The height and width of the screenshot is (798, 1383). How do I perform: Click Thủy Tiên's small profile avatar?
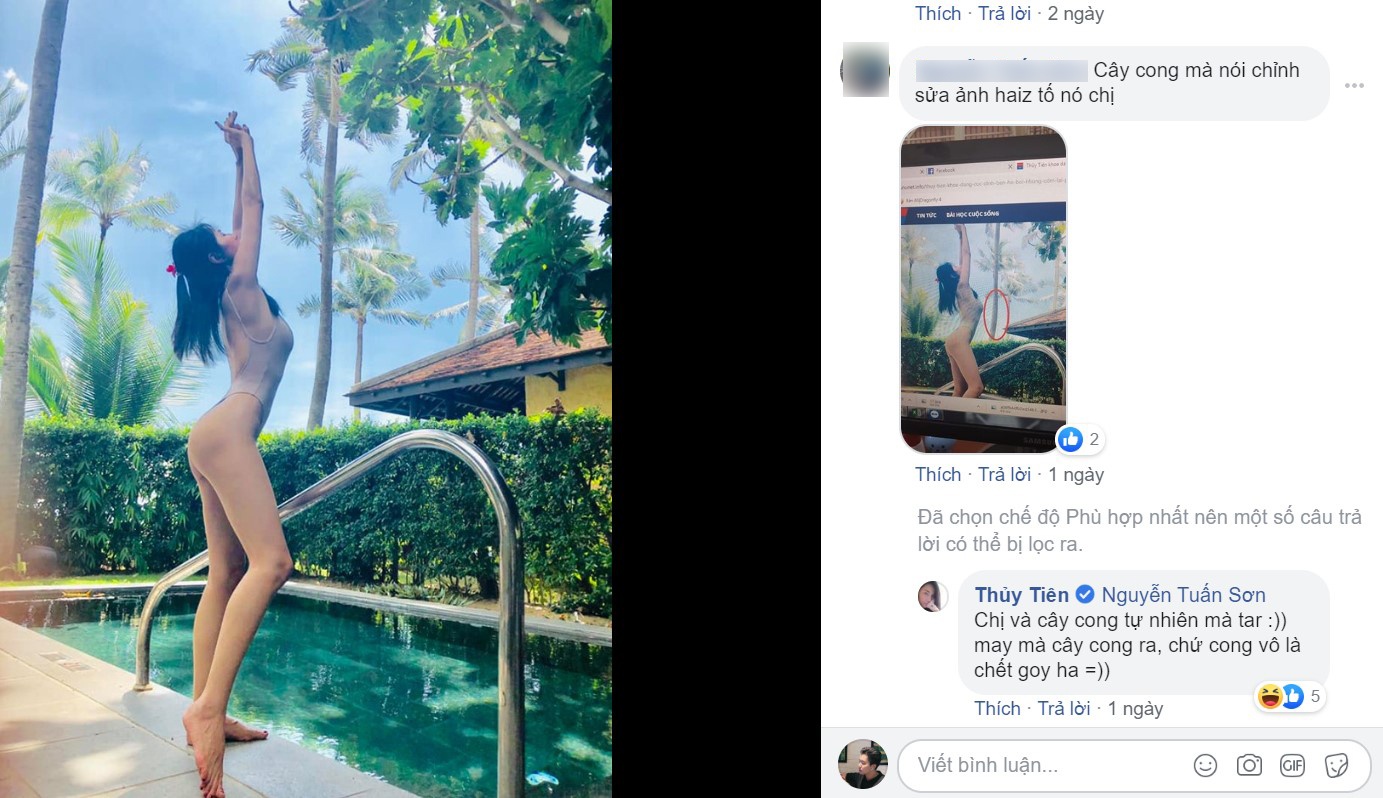pos(934,595)
